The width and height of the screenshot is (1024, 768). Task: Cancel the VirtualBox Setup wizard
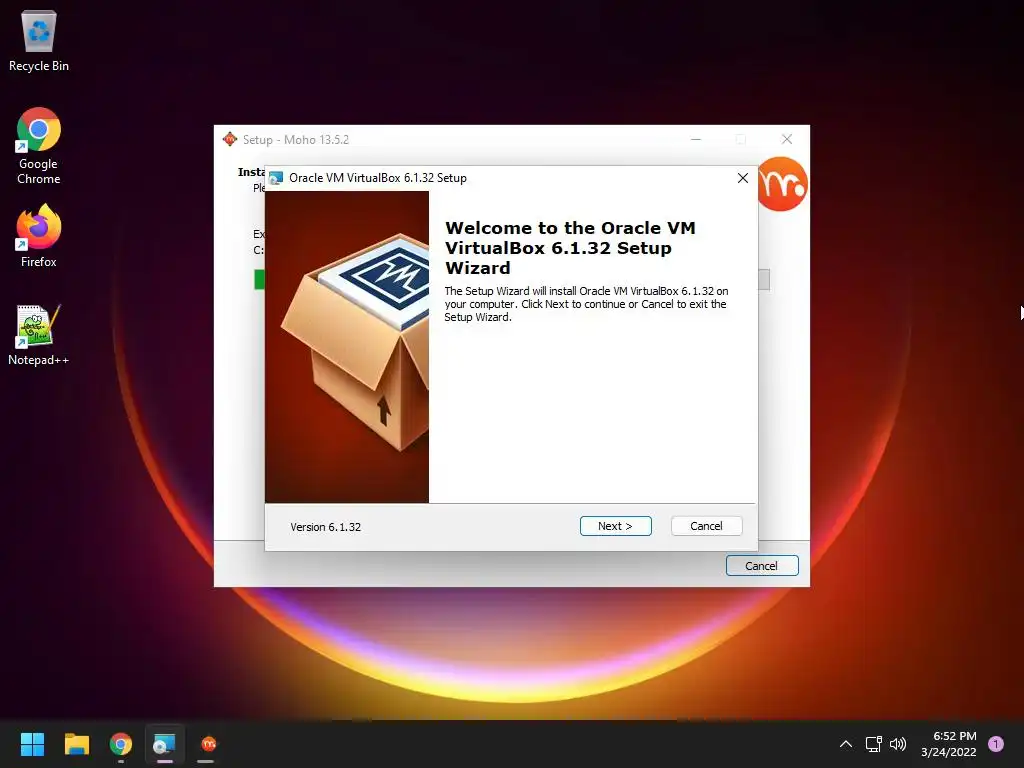pyautogui.click(x=706, y=526)
